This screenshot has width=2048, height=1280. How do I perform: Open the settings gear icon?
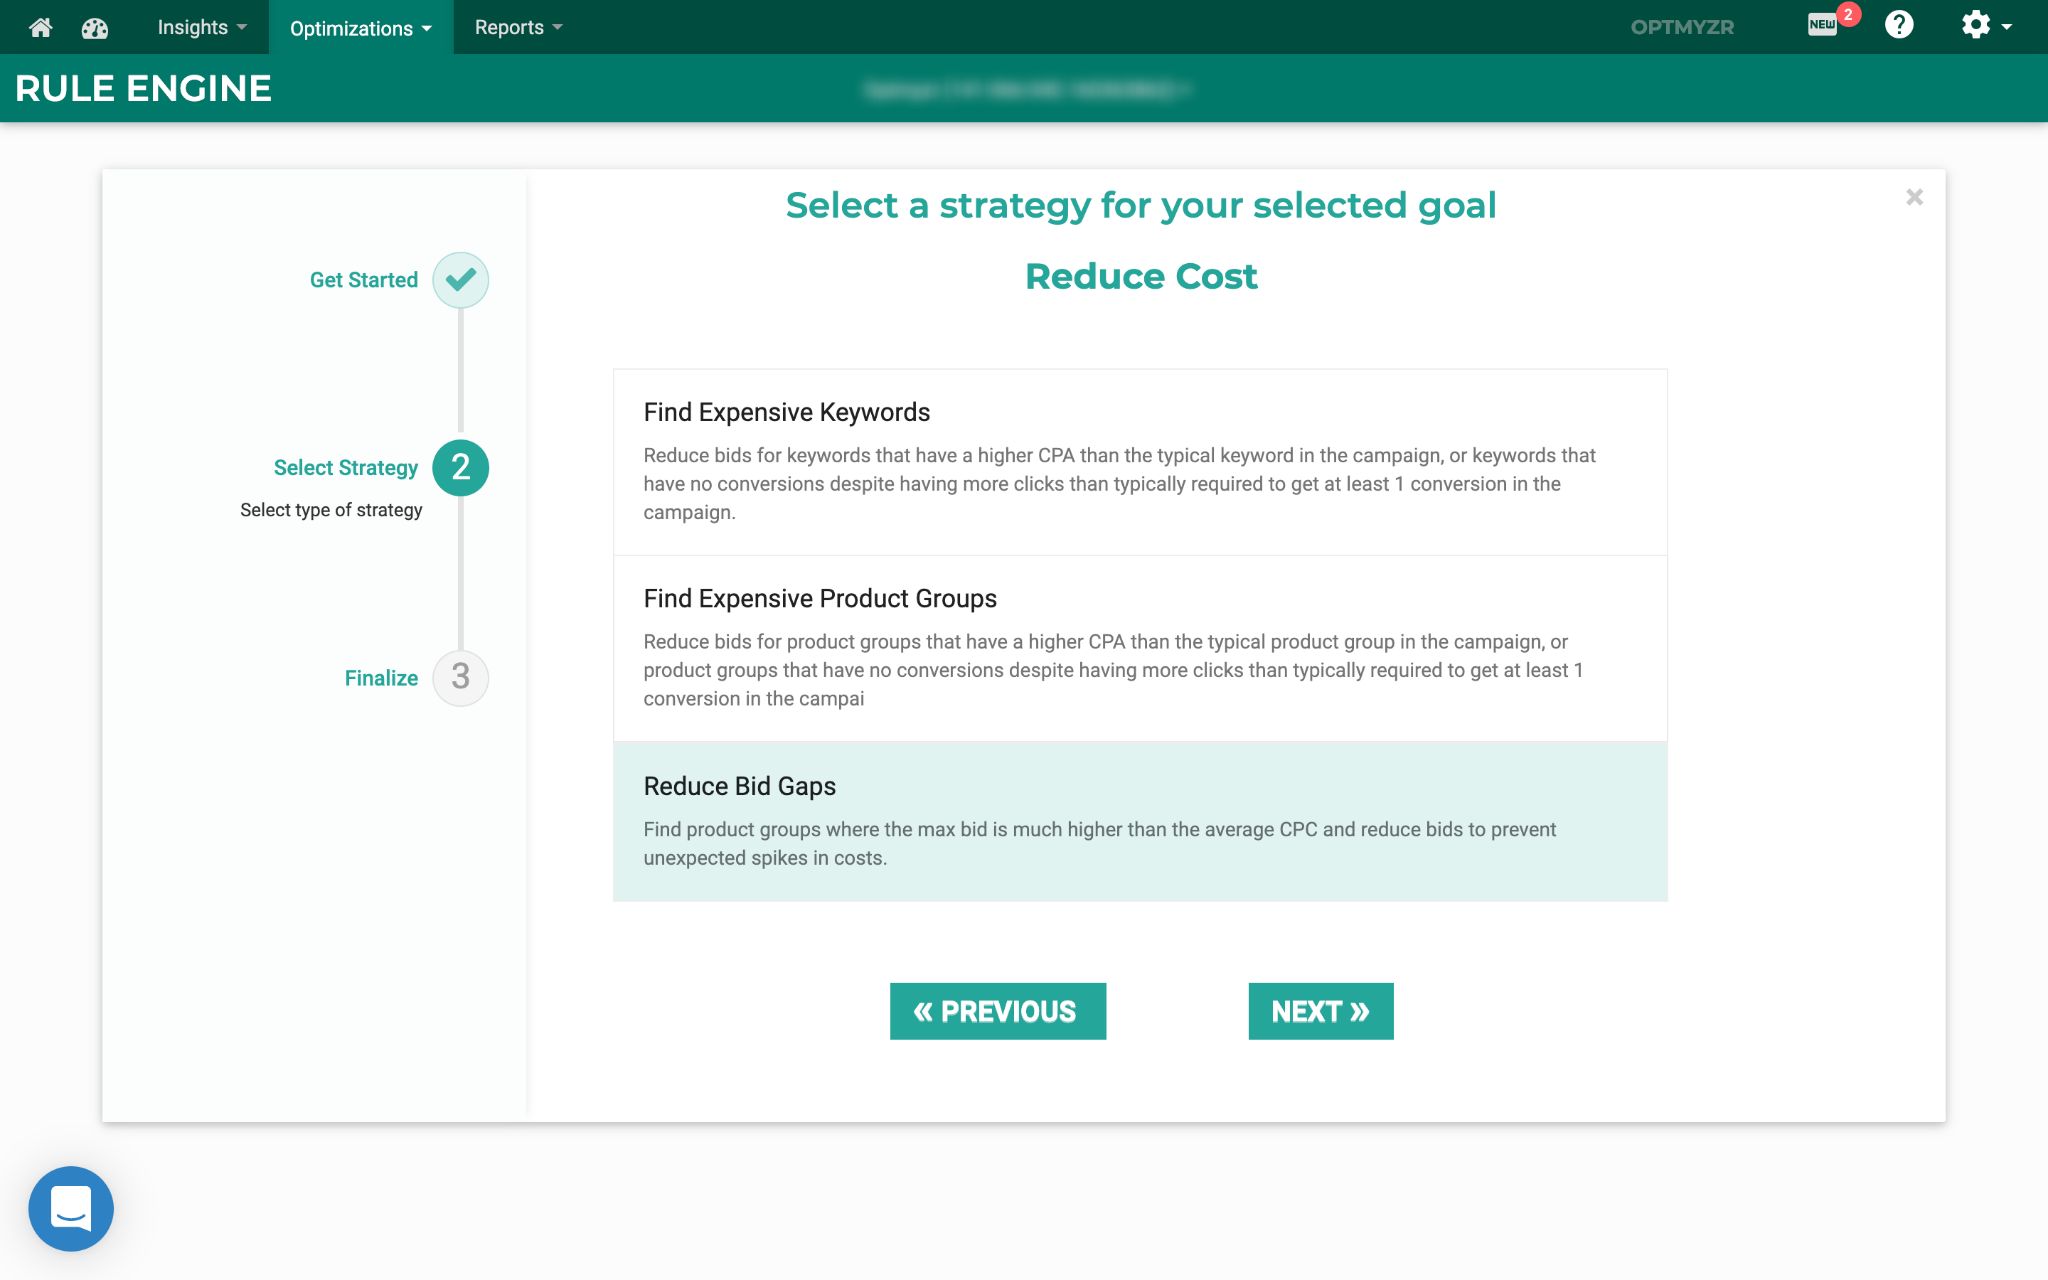pyautogui.click(x=1986, y=25)
